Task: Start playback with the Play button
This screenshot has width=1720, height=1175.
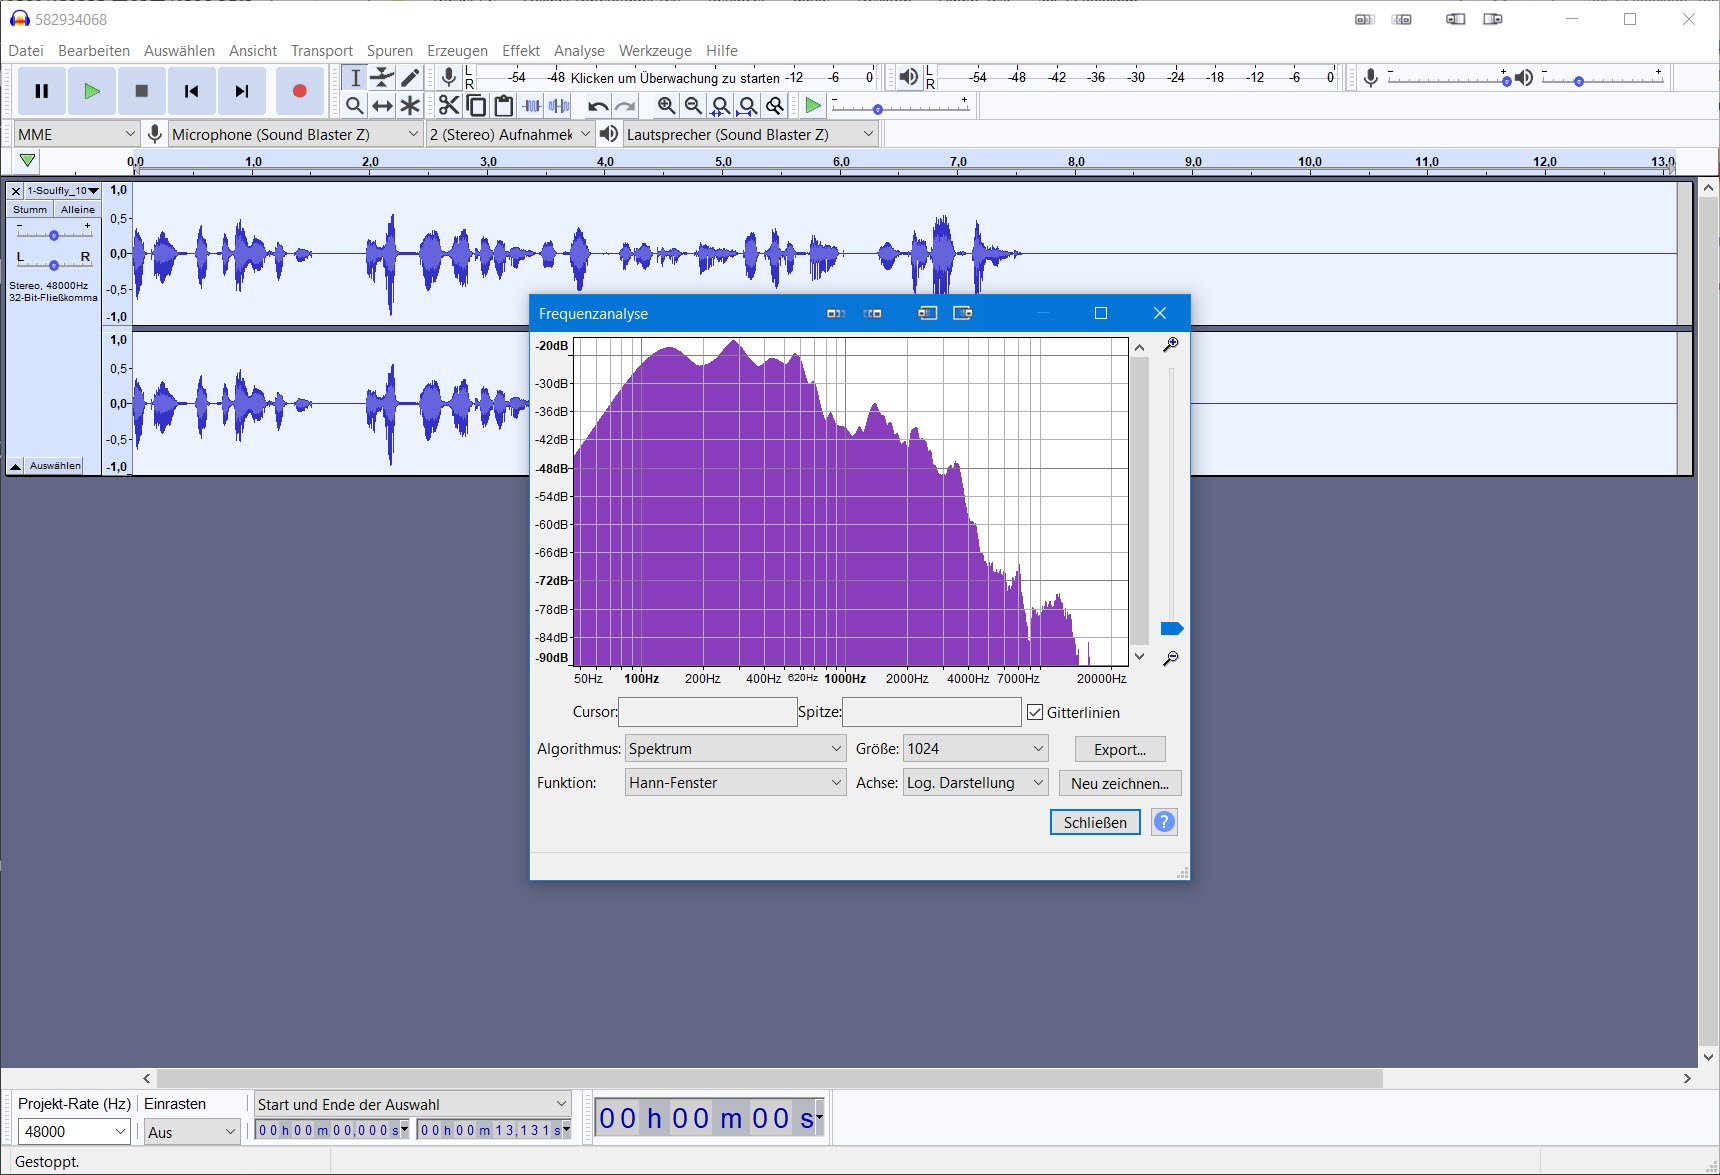Action: click(x=92, y=91)
